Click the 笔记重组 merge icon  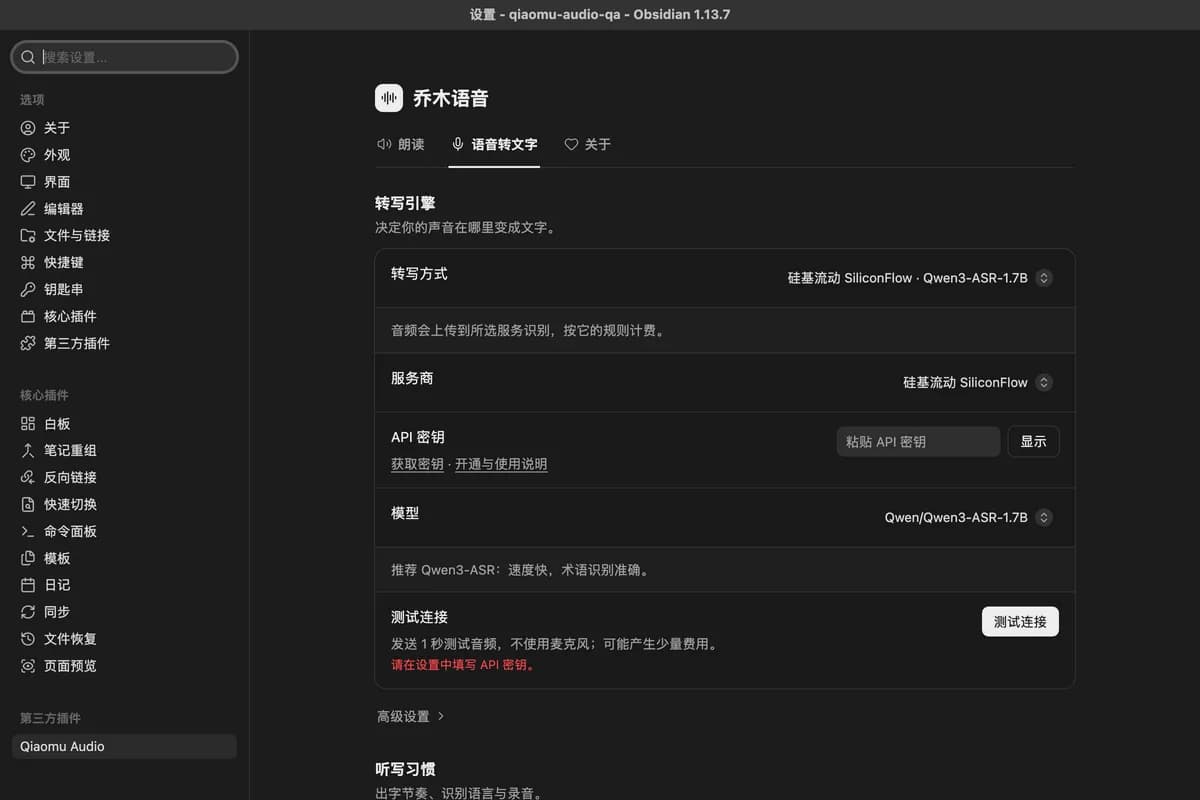tap(28, 451)
